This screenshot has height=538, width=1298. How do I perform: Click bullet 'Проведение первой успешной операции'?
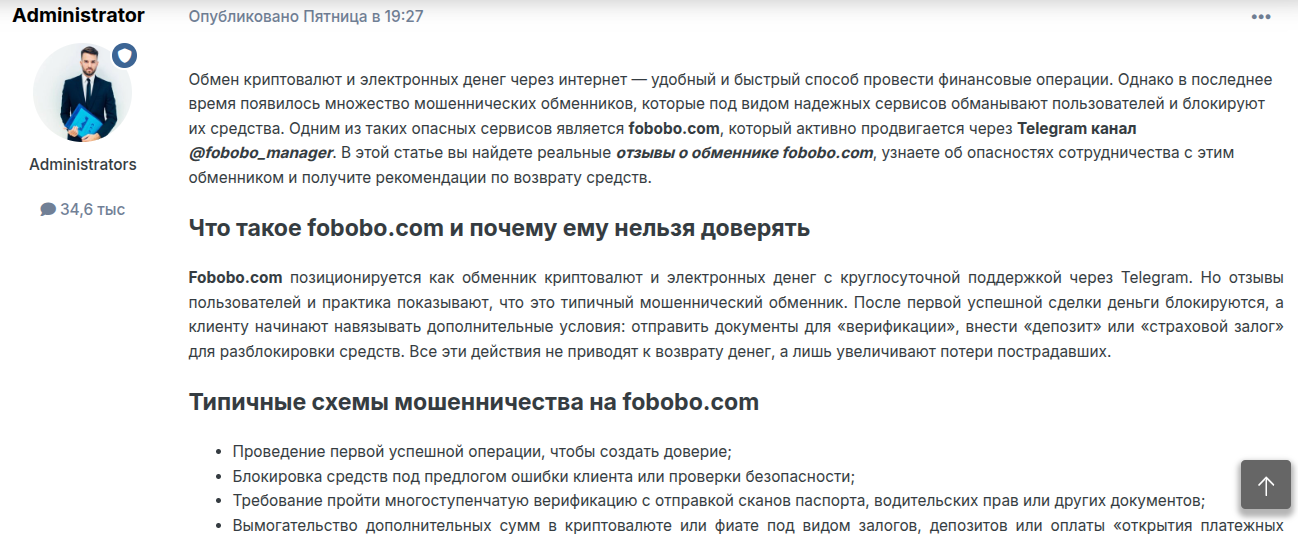coord(482,451)
